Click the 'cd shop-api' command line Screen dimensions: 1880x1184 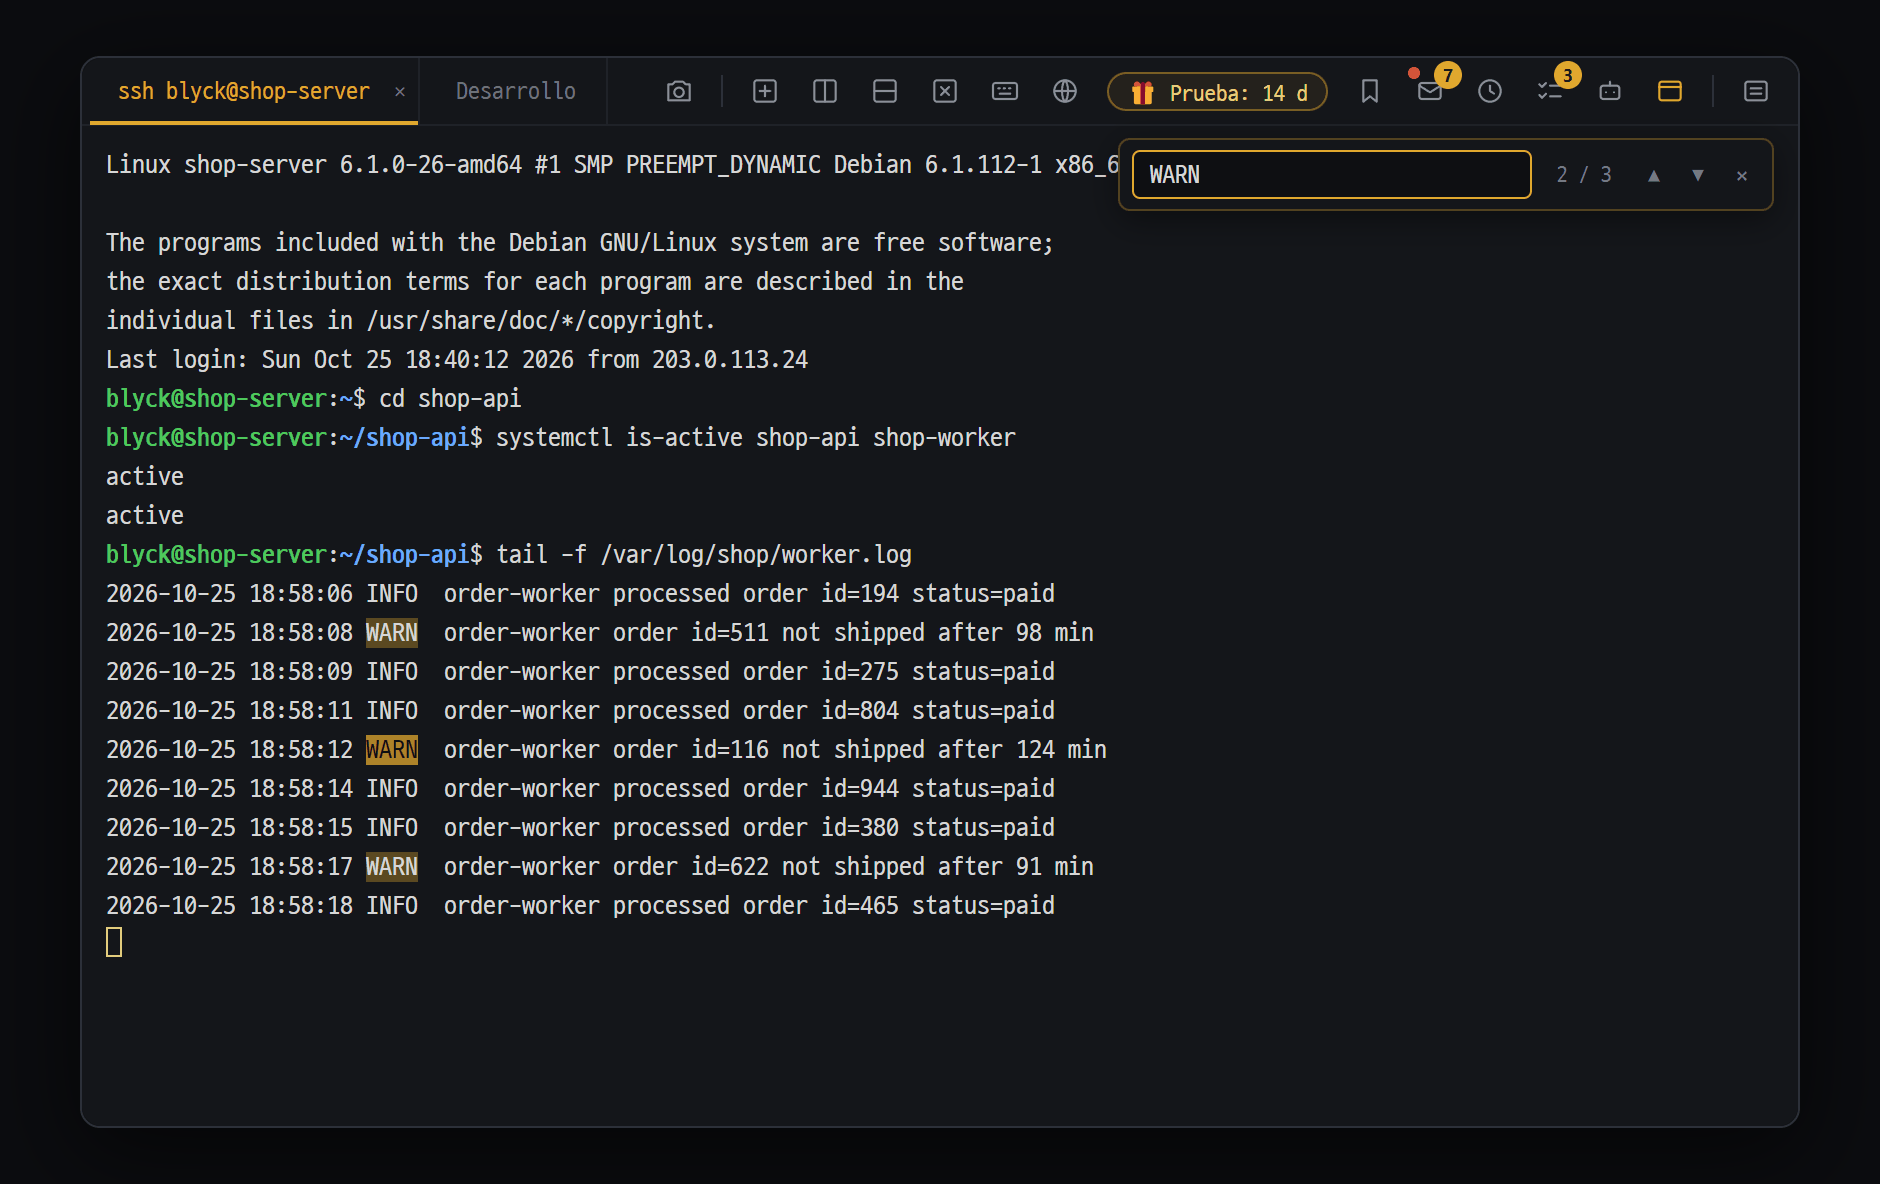click(x=450, y=399)
